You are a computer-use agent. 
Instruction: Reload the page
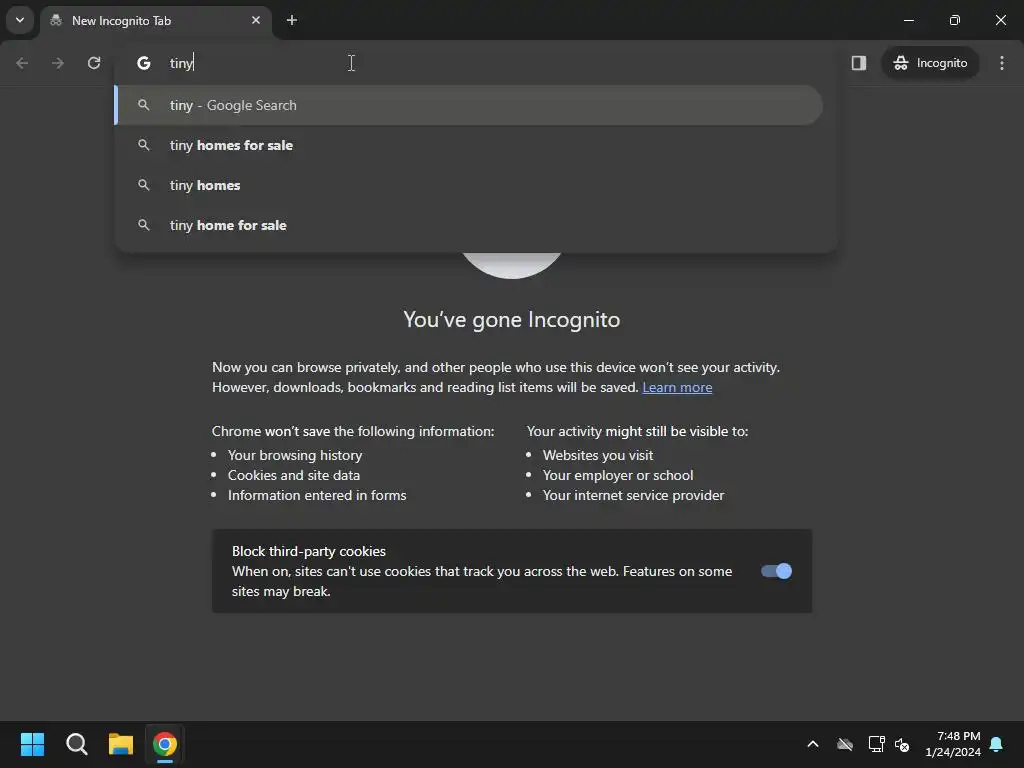click(x=94, y=63)
